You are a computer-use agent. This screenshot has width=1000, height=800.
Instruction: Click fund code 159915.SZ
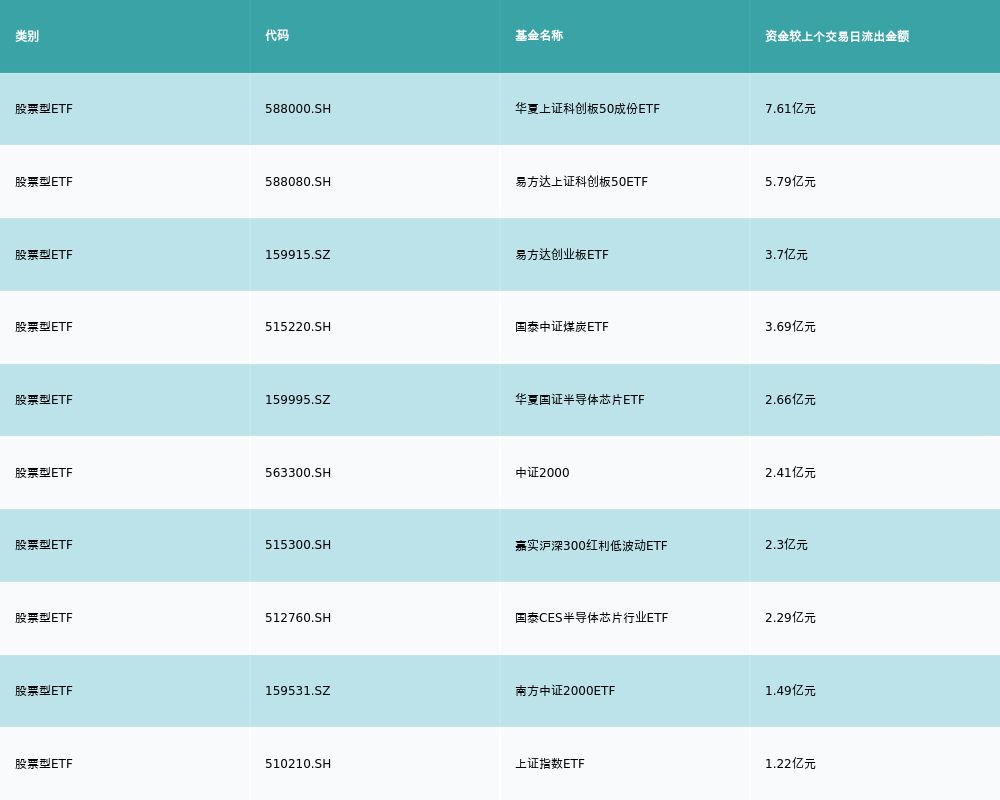click(298, 255)
